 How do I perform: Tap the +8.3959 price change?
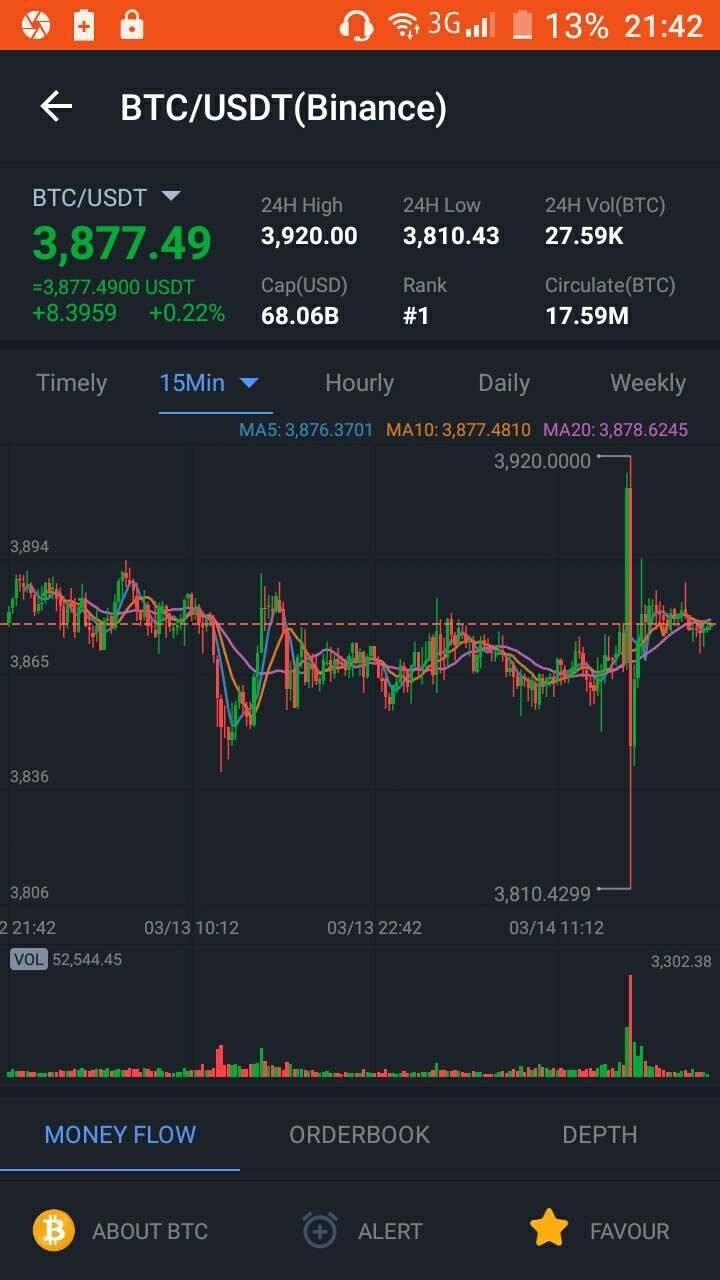coord(74,313)
